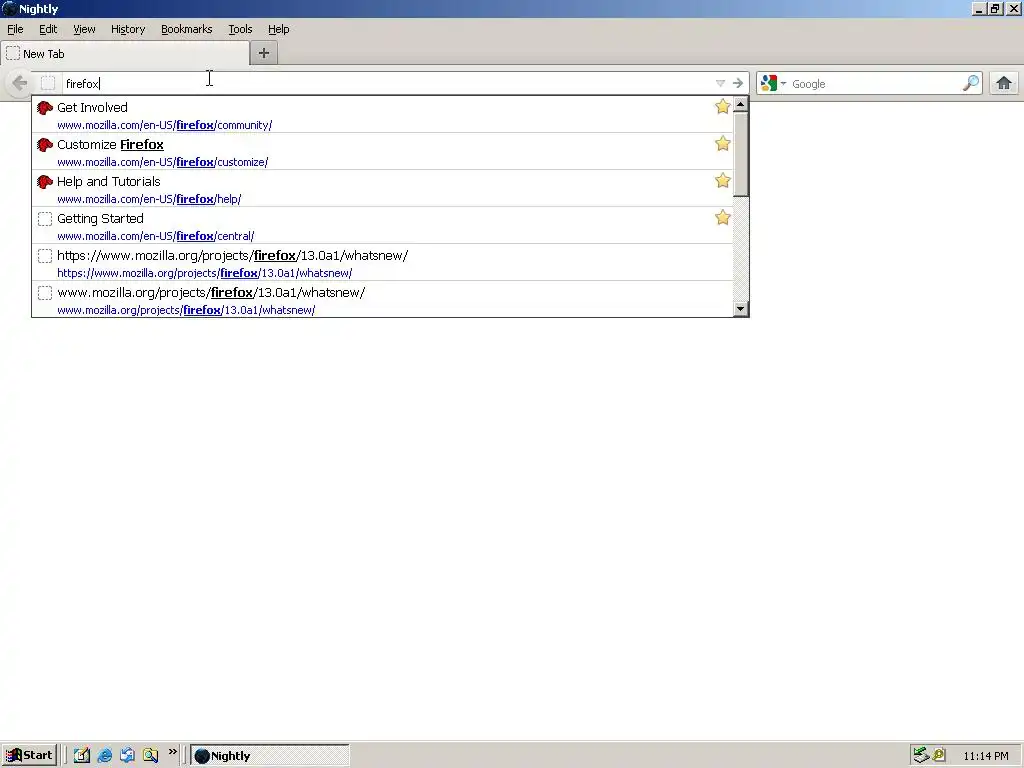Click the first quick launch notepad icon

point(82,756)
